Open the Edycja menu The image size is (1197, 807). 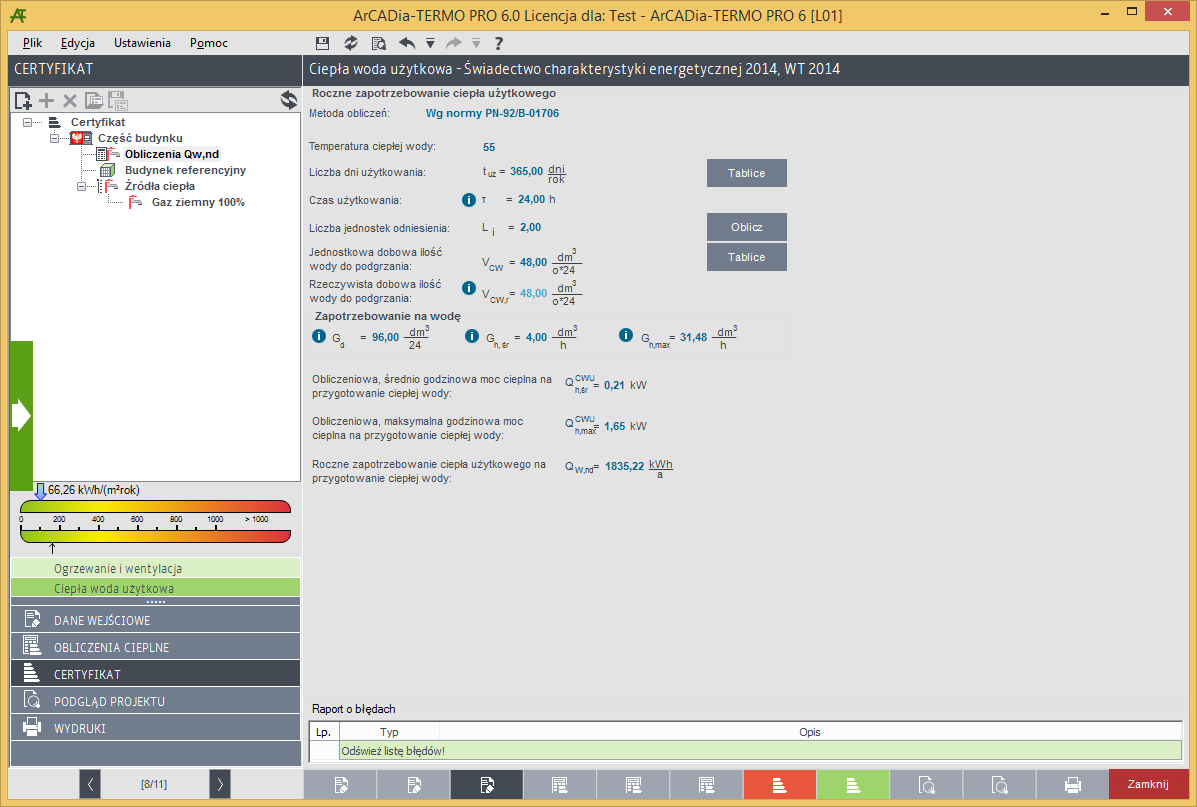tap(78, 43)
